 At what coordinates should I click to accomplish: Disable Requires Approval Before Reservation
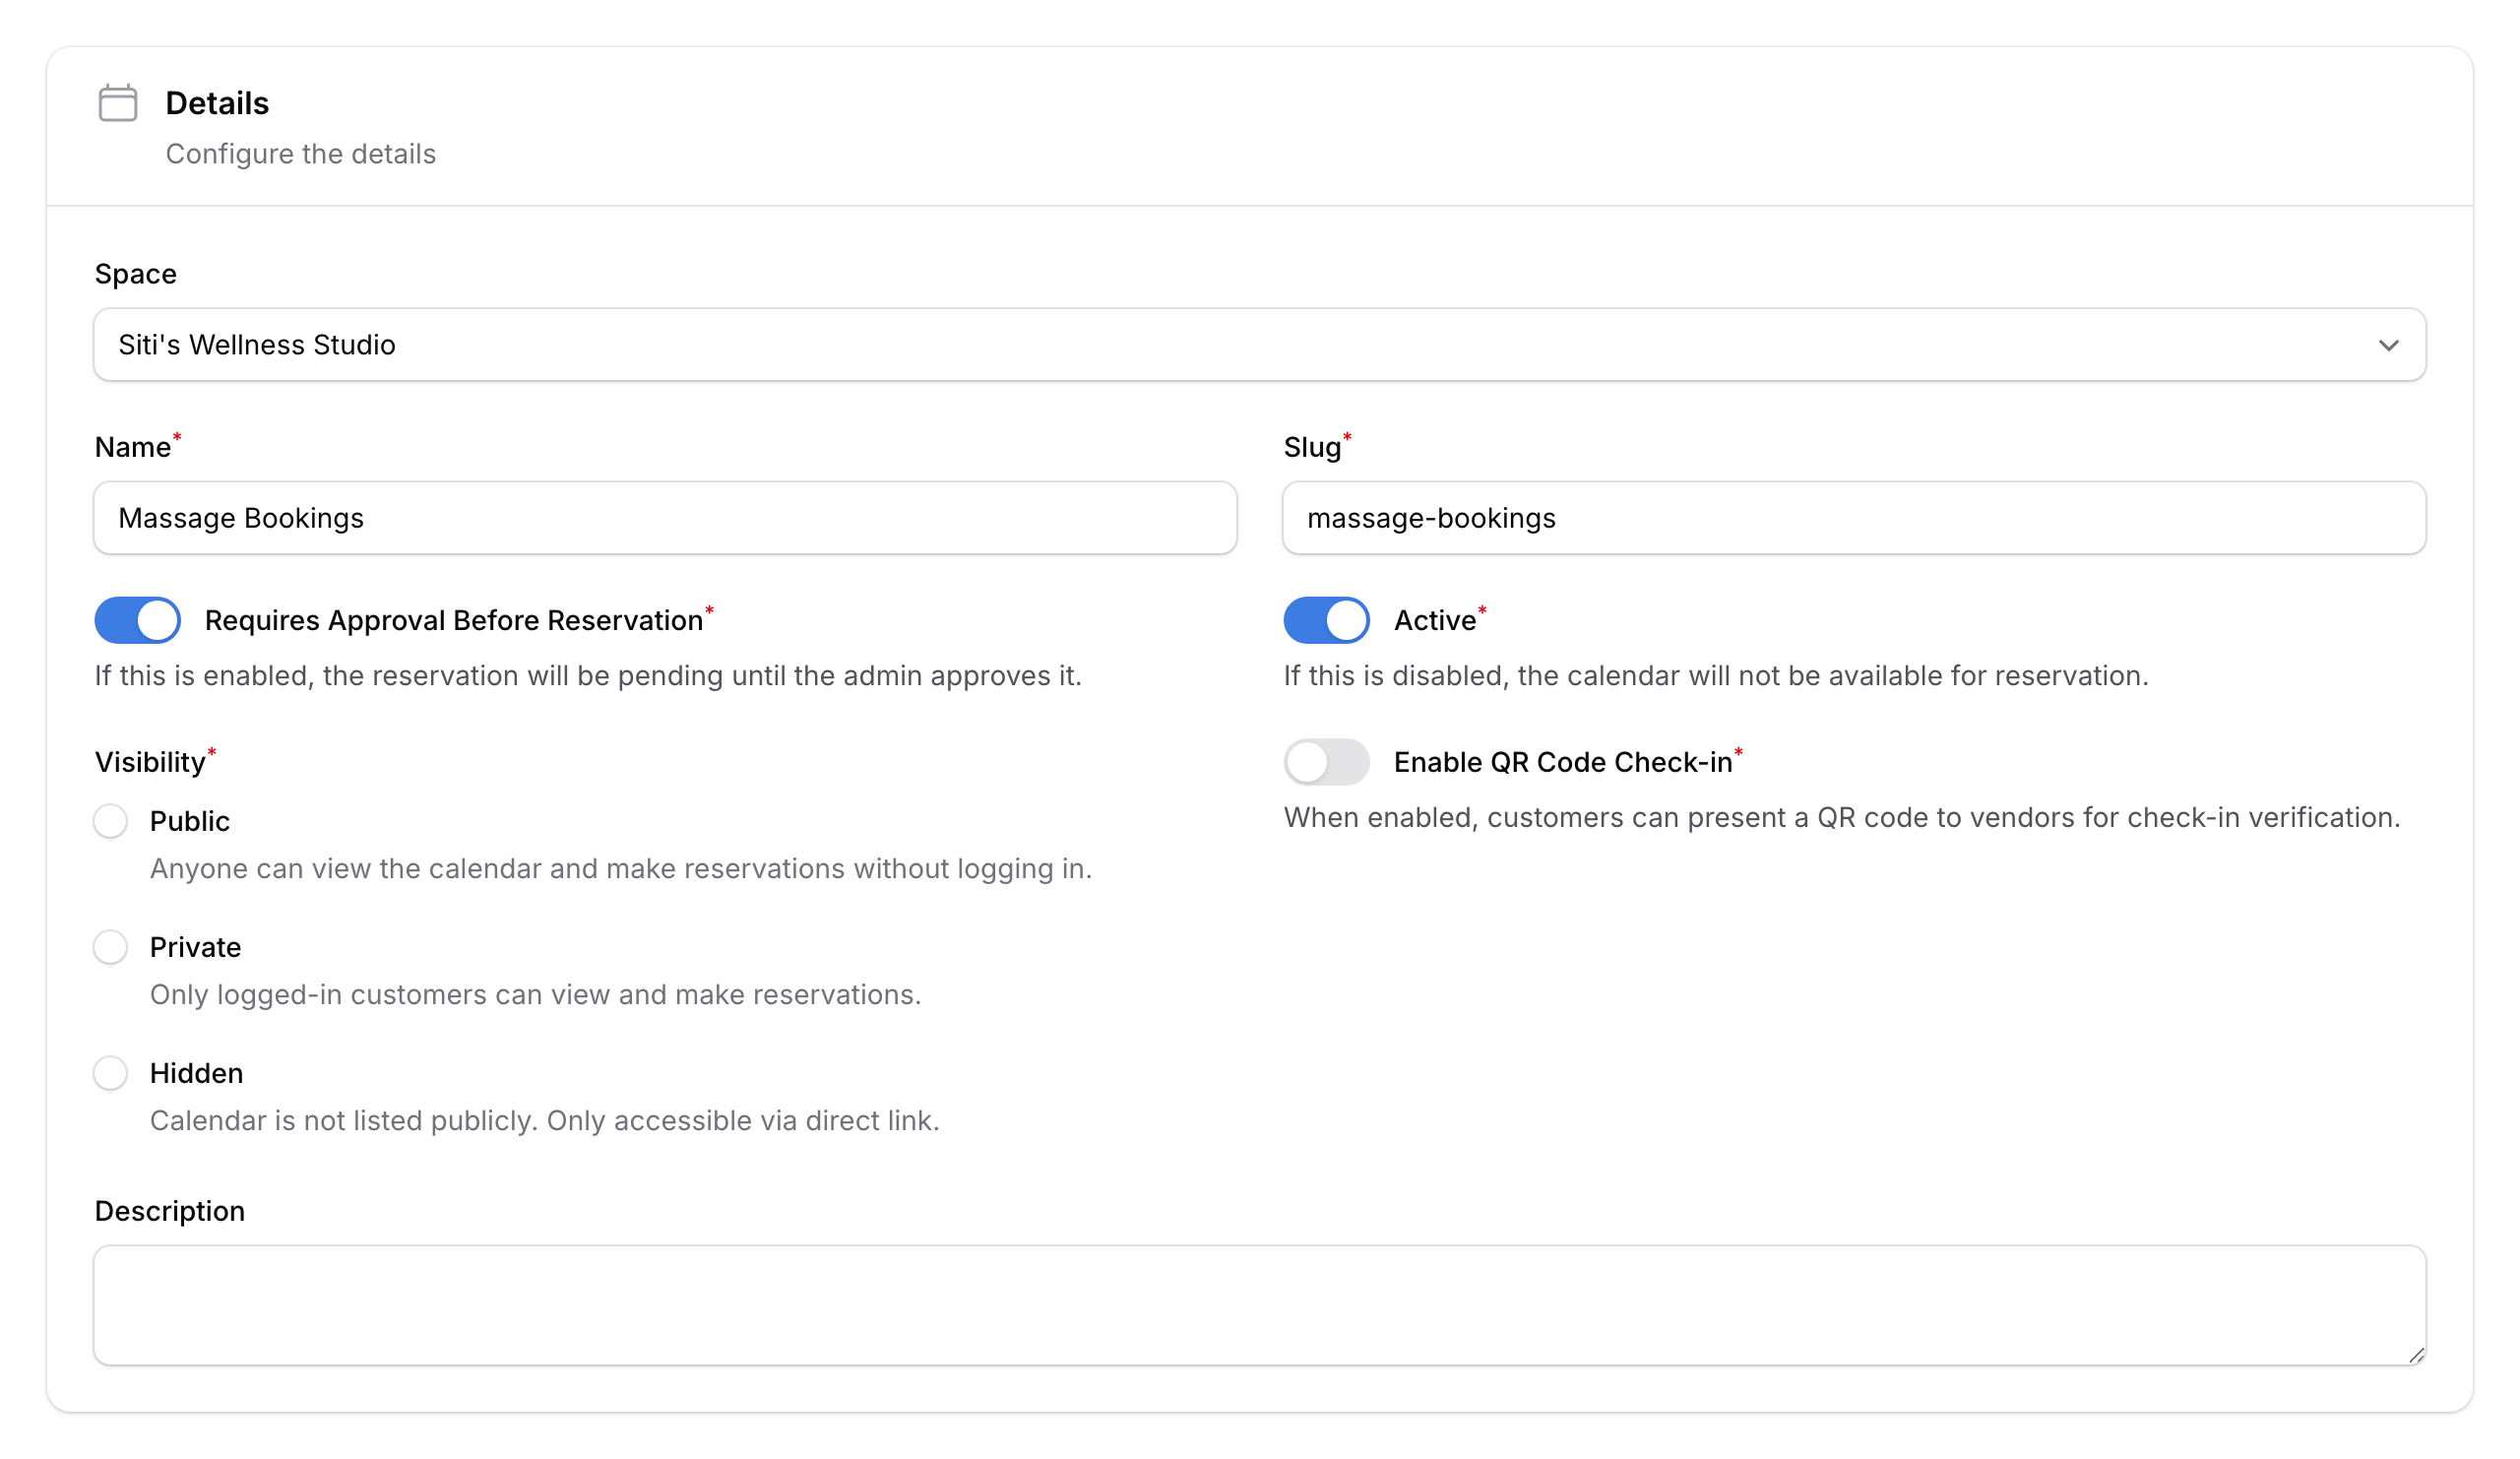[x=136, y=620]
